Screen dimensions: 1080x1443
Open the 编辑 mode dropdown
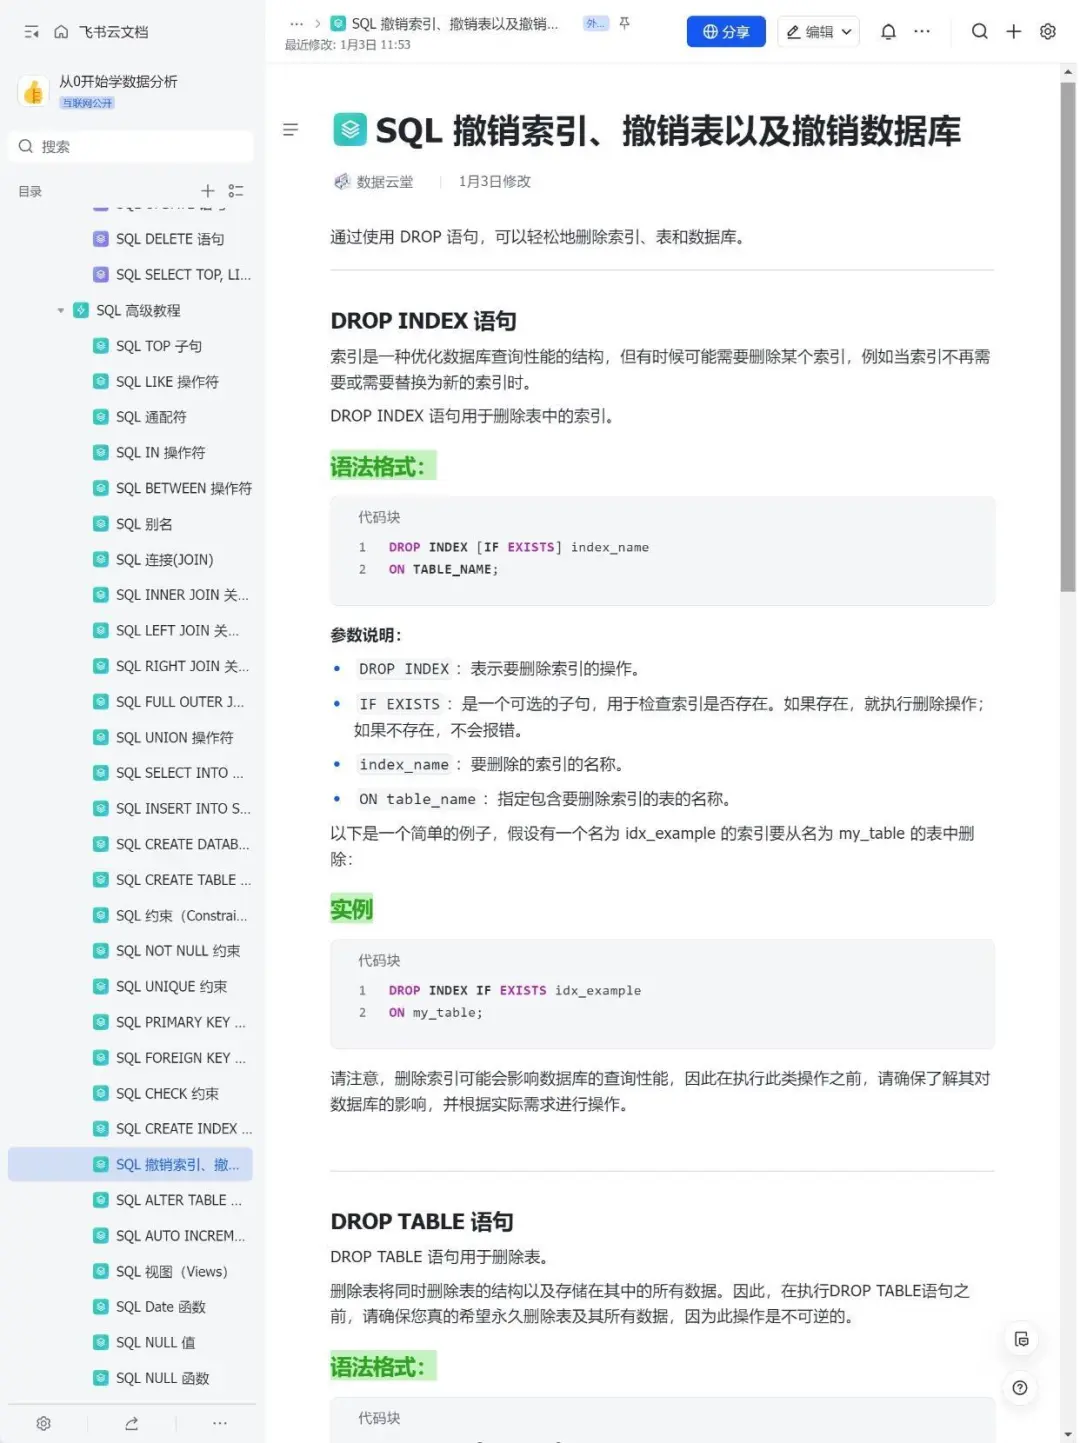point(818,31)
